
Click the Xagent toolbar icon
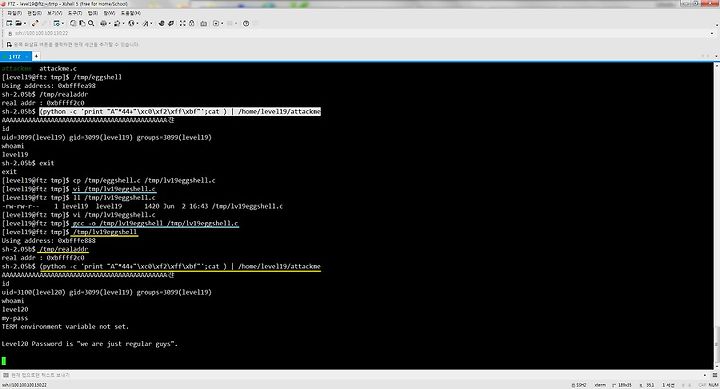pos(171,23)
